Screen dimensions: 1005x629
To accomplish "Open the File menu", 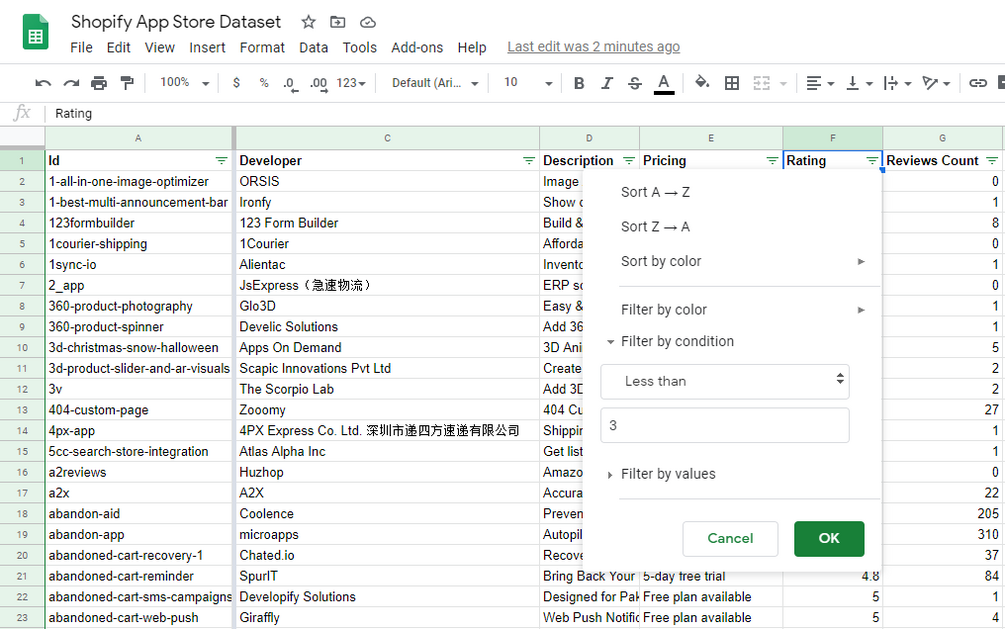I will pyautogui.click(x=81, y=47).
